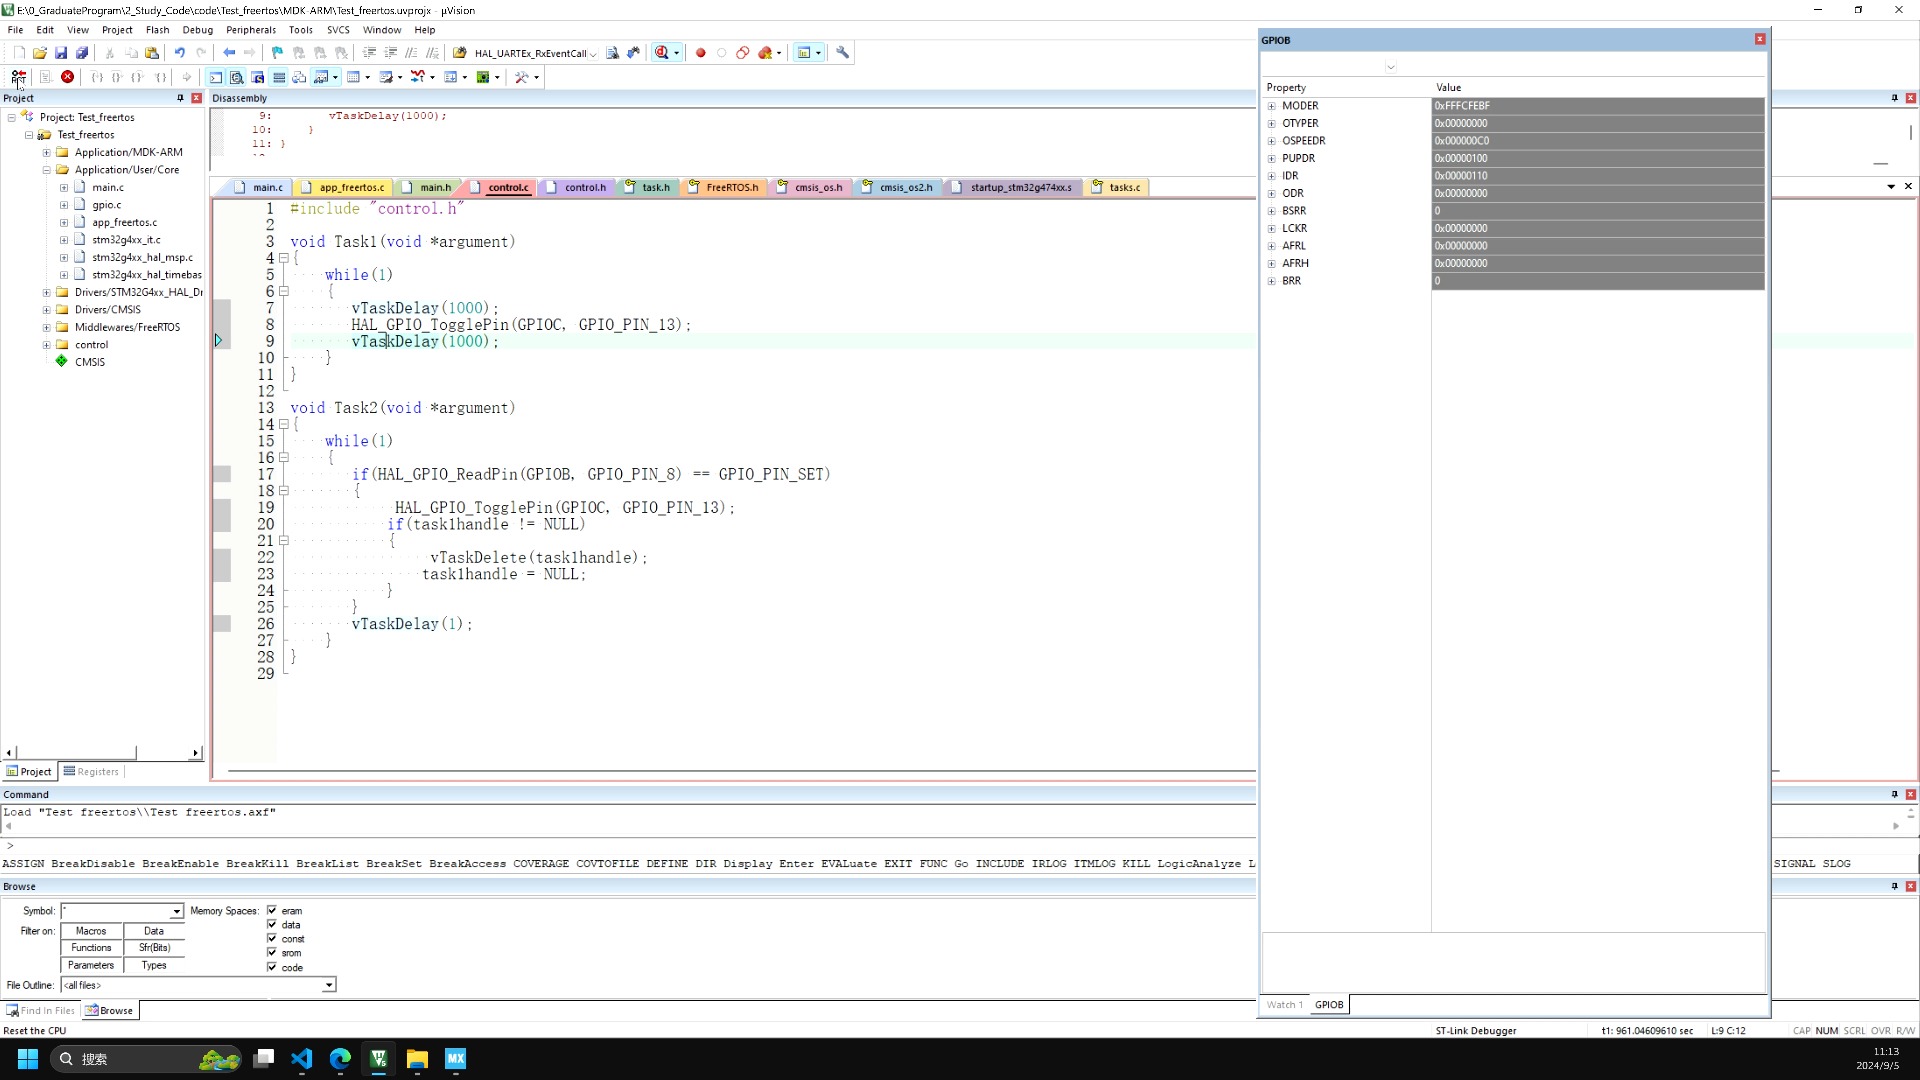Click the Reset CPU toolbar icon

(x=18, y=77)
